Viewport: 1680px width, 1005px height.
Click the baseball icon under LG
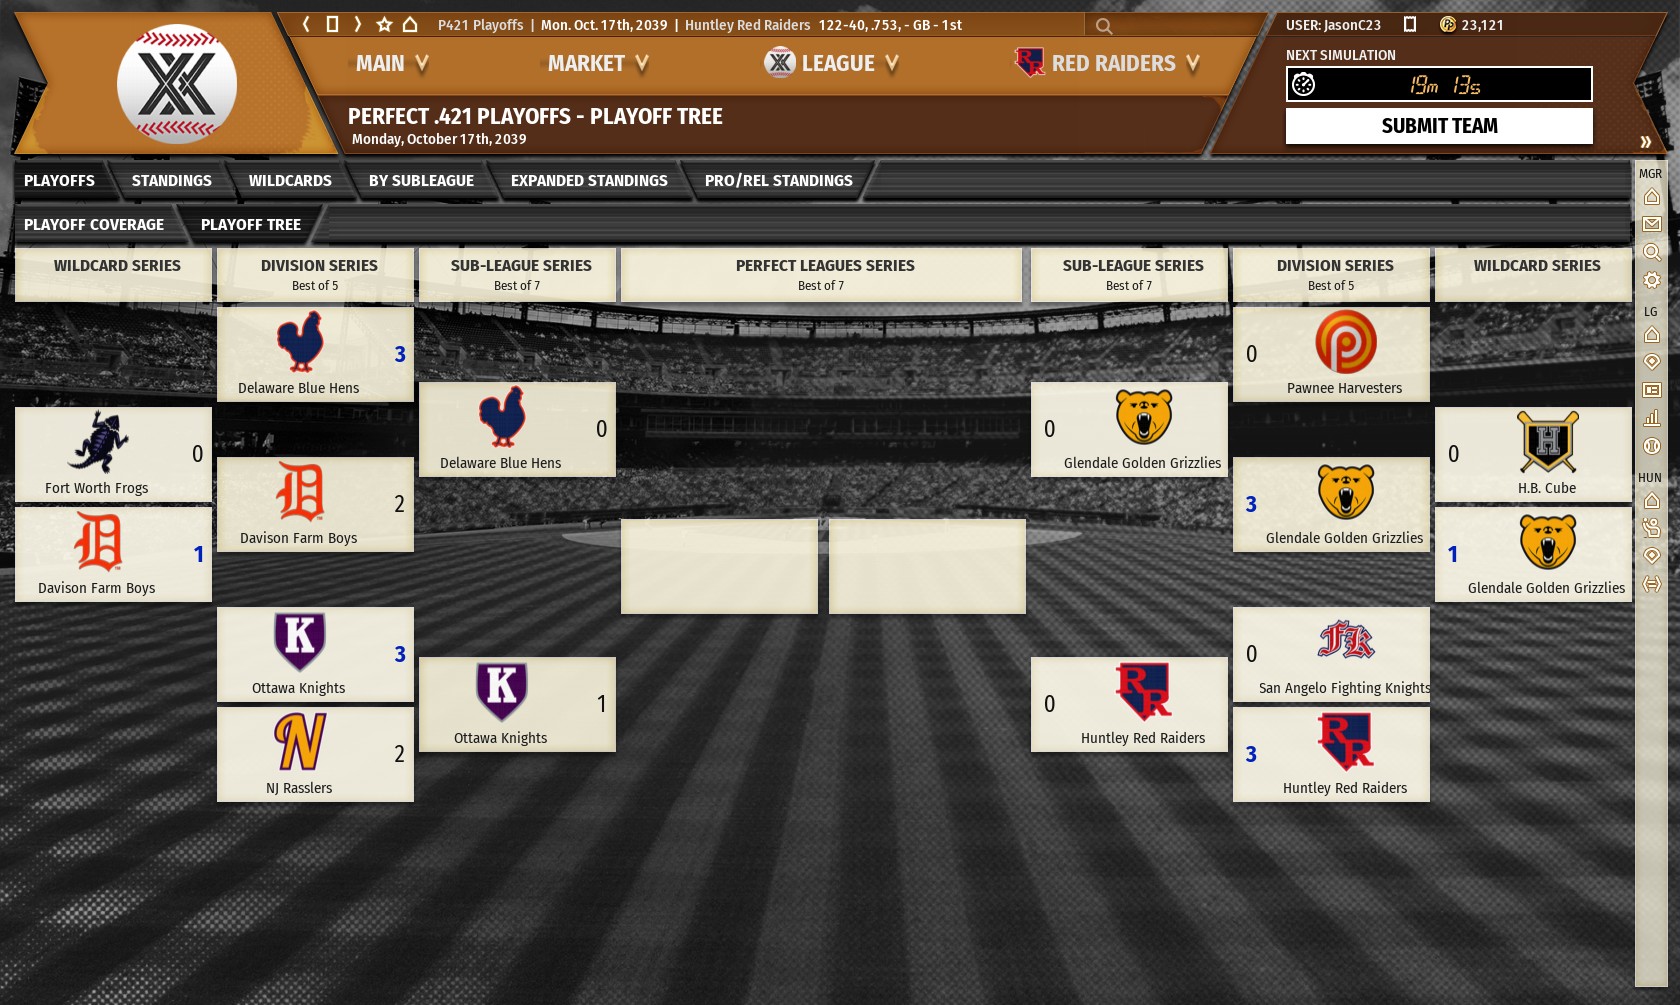coord(1652,446)
